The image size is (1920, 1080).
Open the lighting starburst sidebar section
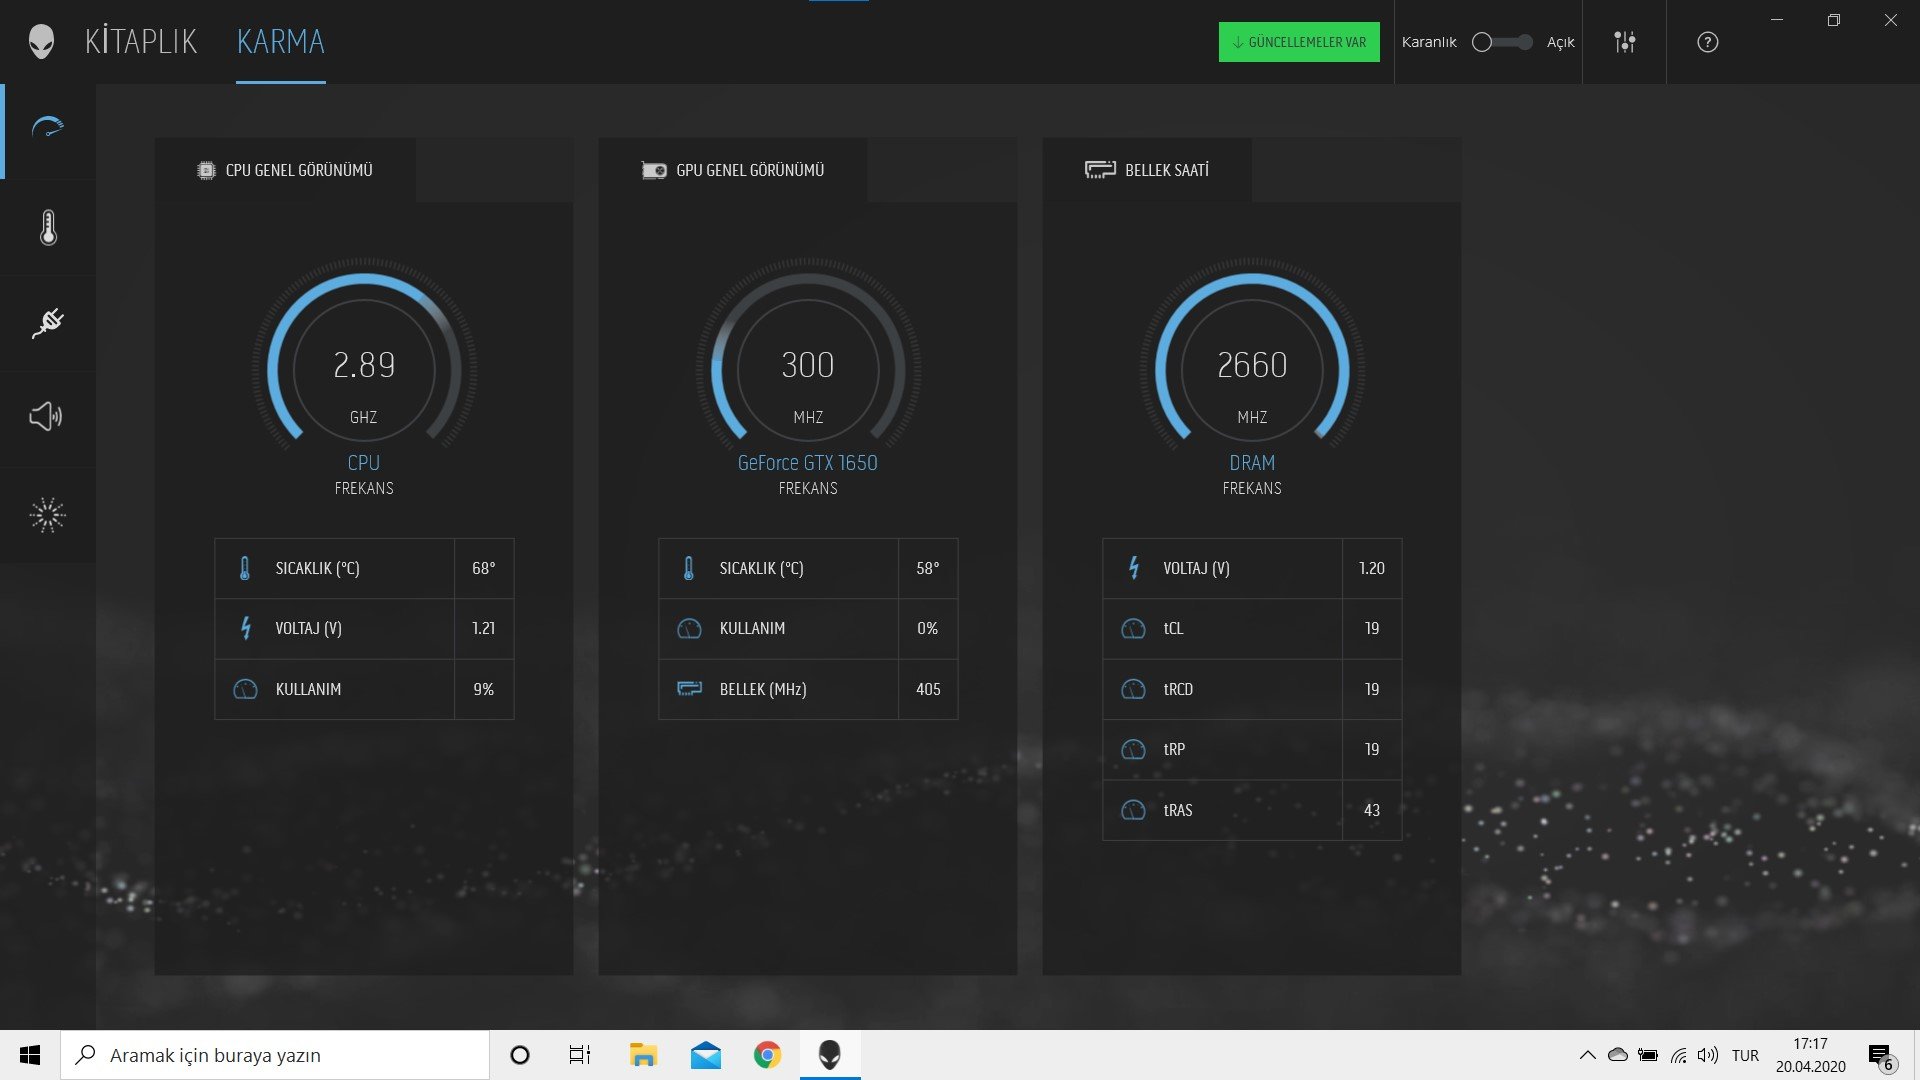47,515
